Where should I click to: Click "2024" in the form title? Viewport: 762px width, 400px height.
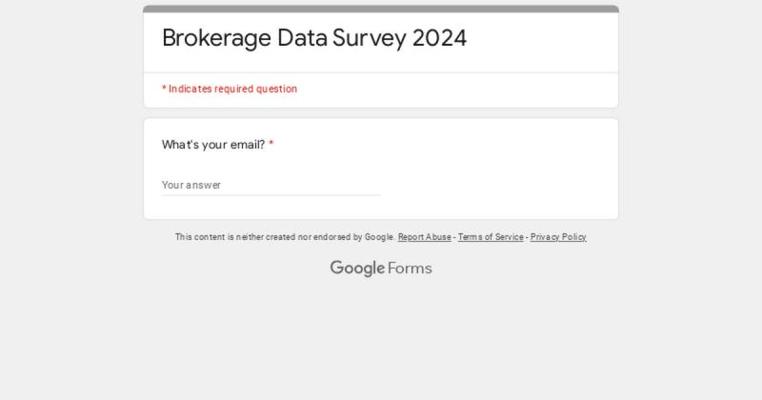(x=439, y=38)
